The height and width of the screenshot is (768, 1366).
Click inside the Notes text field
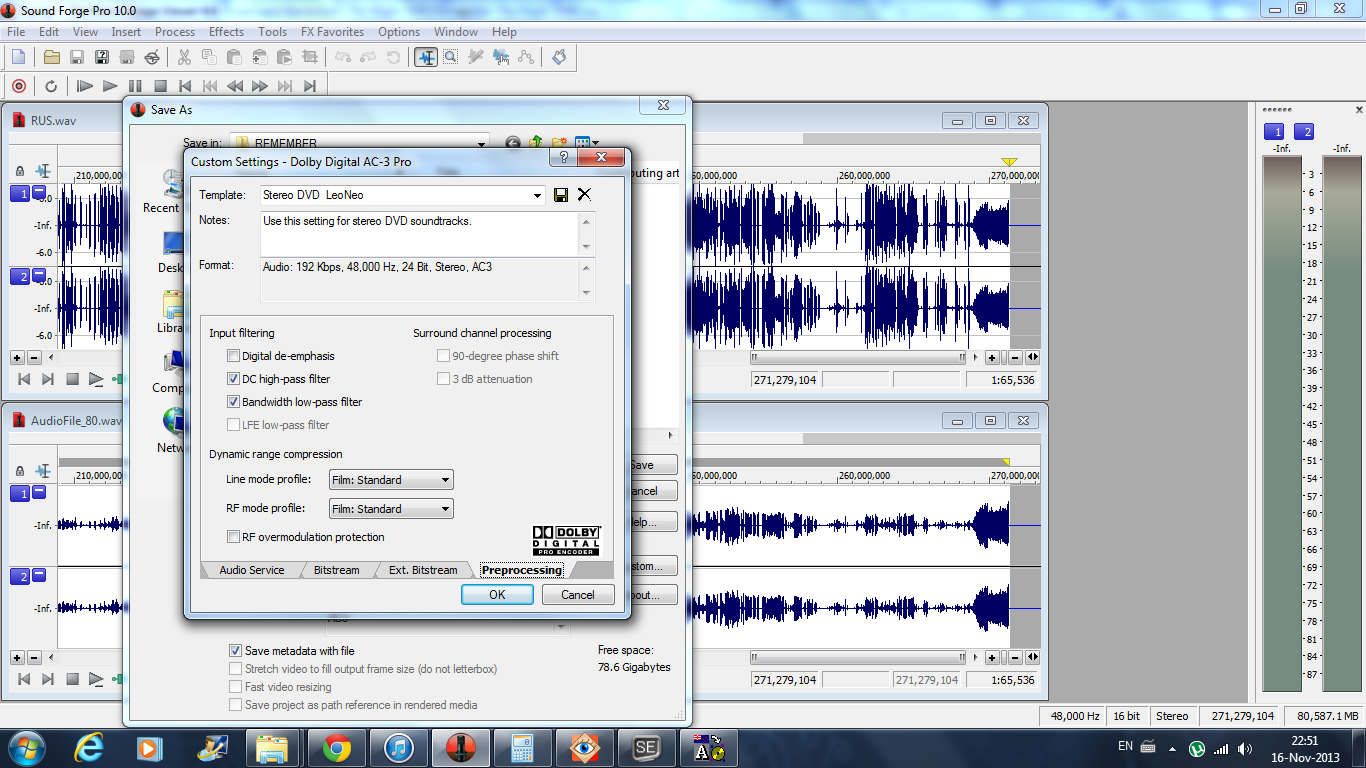coord(420,234)
